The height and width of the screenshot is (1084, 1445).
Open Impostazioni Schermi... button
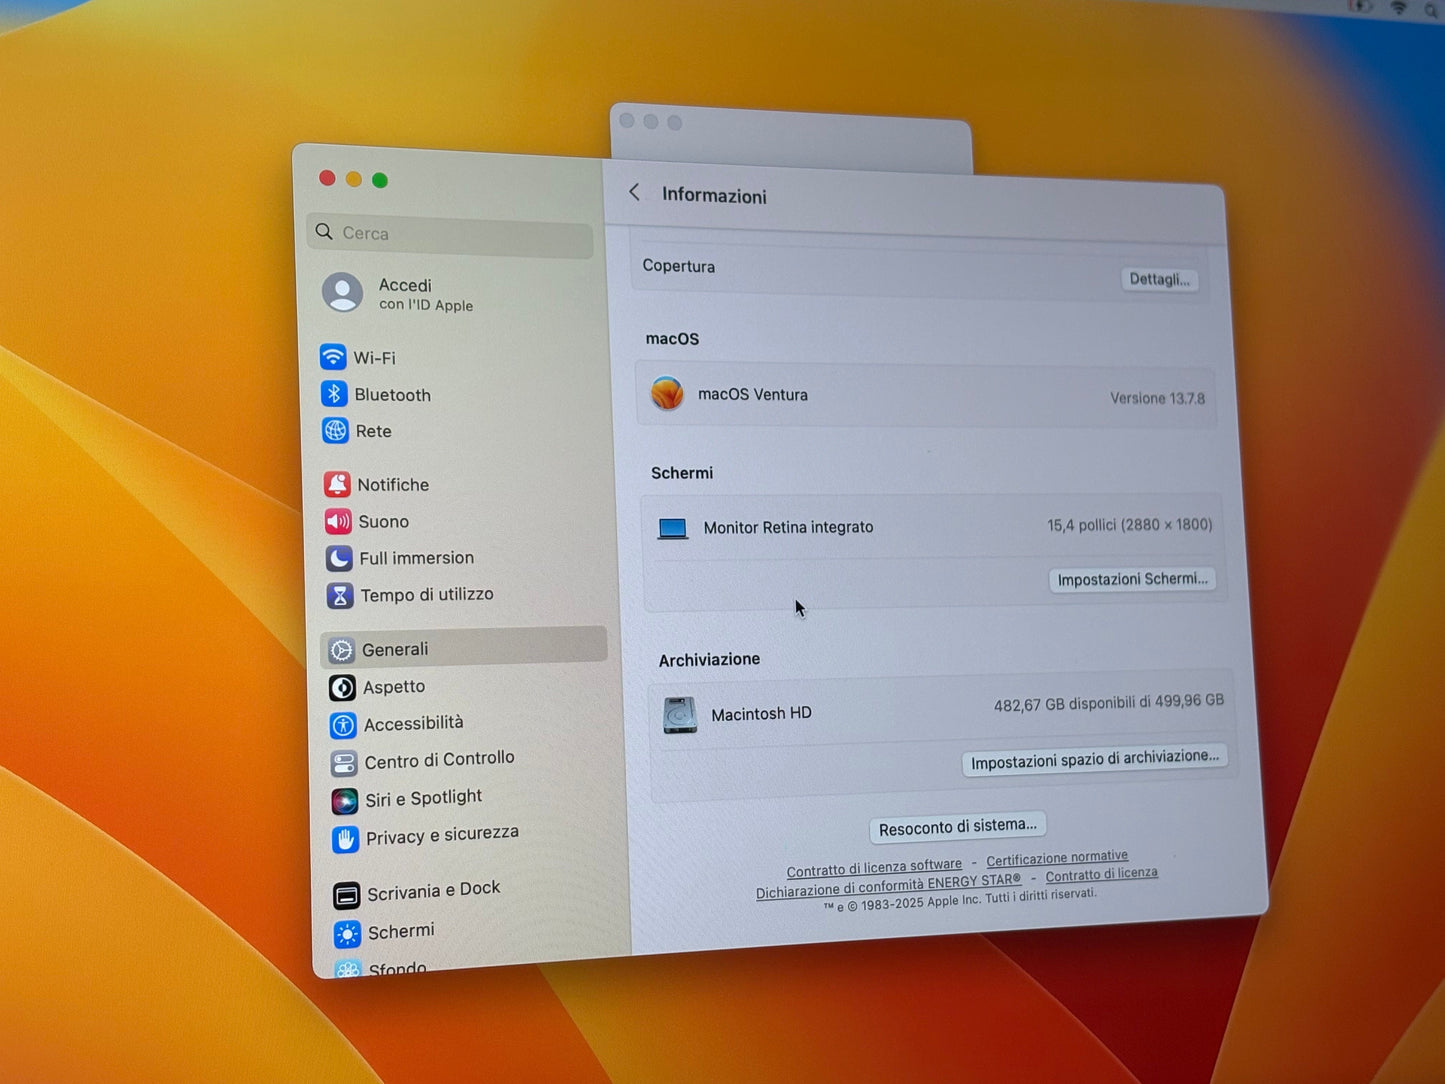pyautogui.click(x=1132, y=579)
